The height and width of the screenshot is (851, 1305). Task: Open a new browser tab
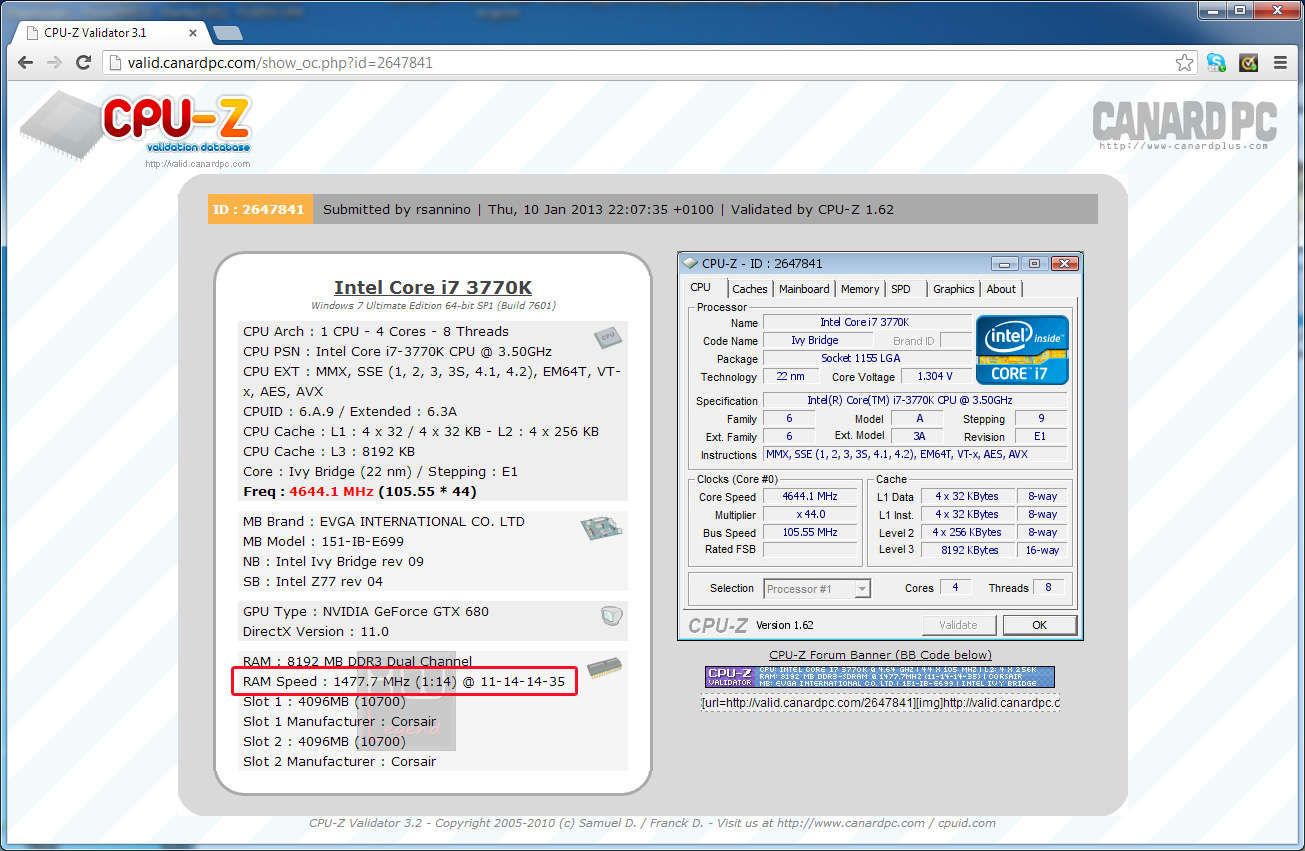[x=227, y=33]
